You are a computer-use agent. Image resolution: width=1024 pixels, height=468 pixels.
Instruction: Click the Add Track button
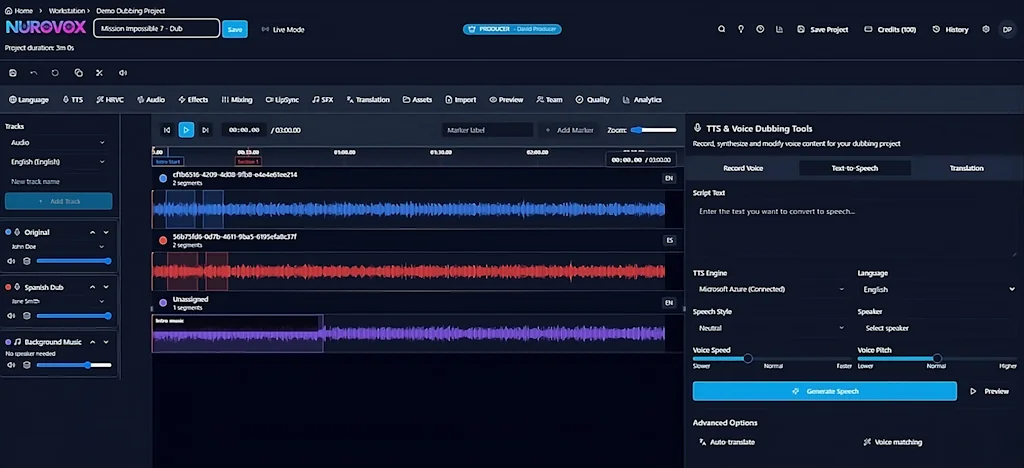[x=59, y=201]
